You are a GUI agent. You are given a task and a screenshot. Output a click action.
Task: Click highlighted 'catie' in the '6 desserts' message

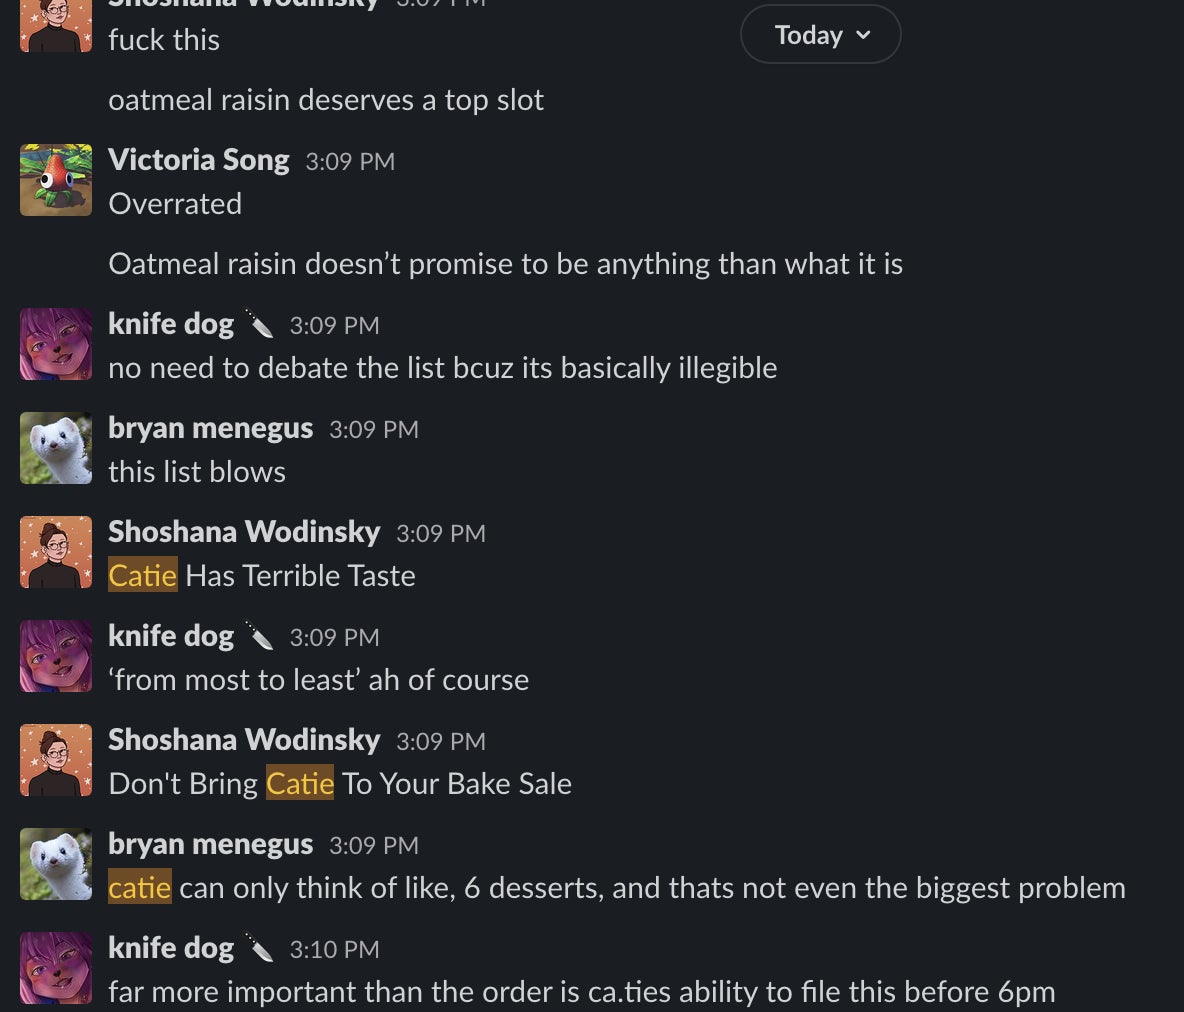point(139,888)
